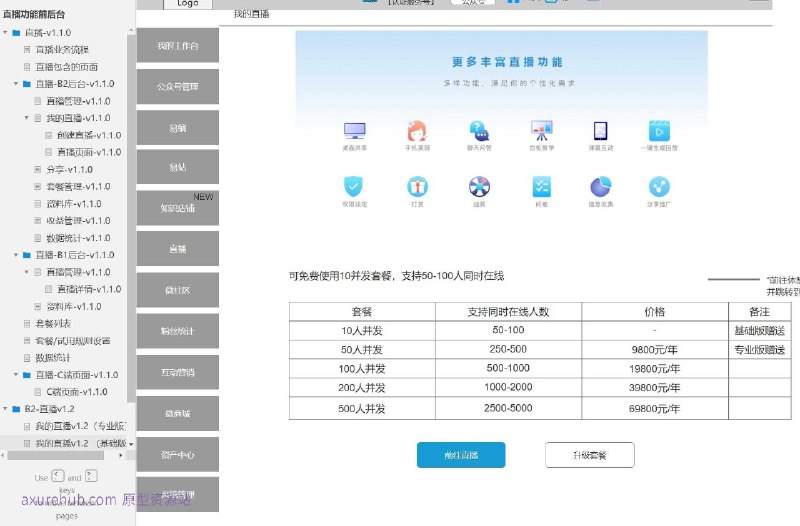800x526 pixels.
Task: Click the folder icon beside 直播-B1后台-v1.1.0
Action: [x=27, y=255]
